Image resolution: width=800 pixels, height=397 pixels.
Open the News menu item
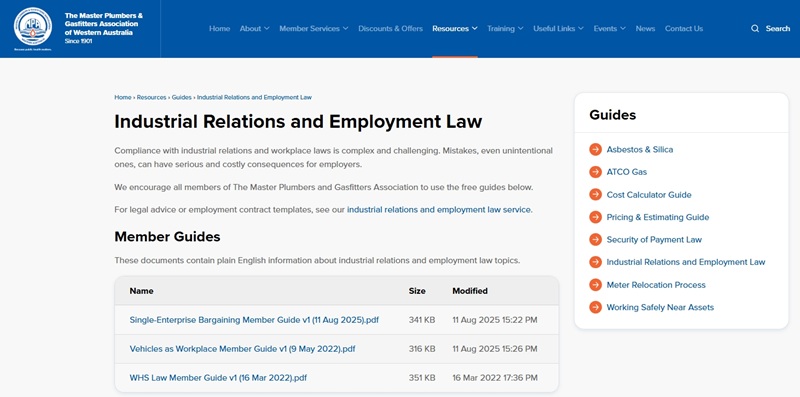click(645, 29)
